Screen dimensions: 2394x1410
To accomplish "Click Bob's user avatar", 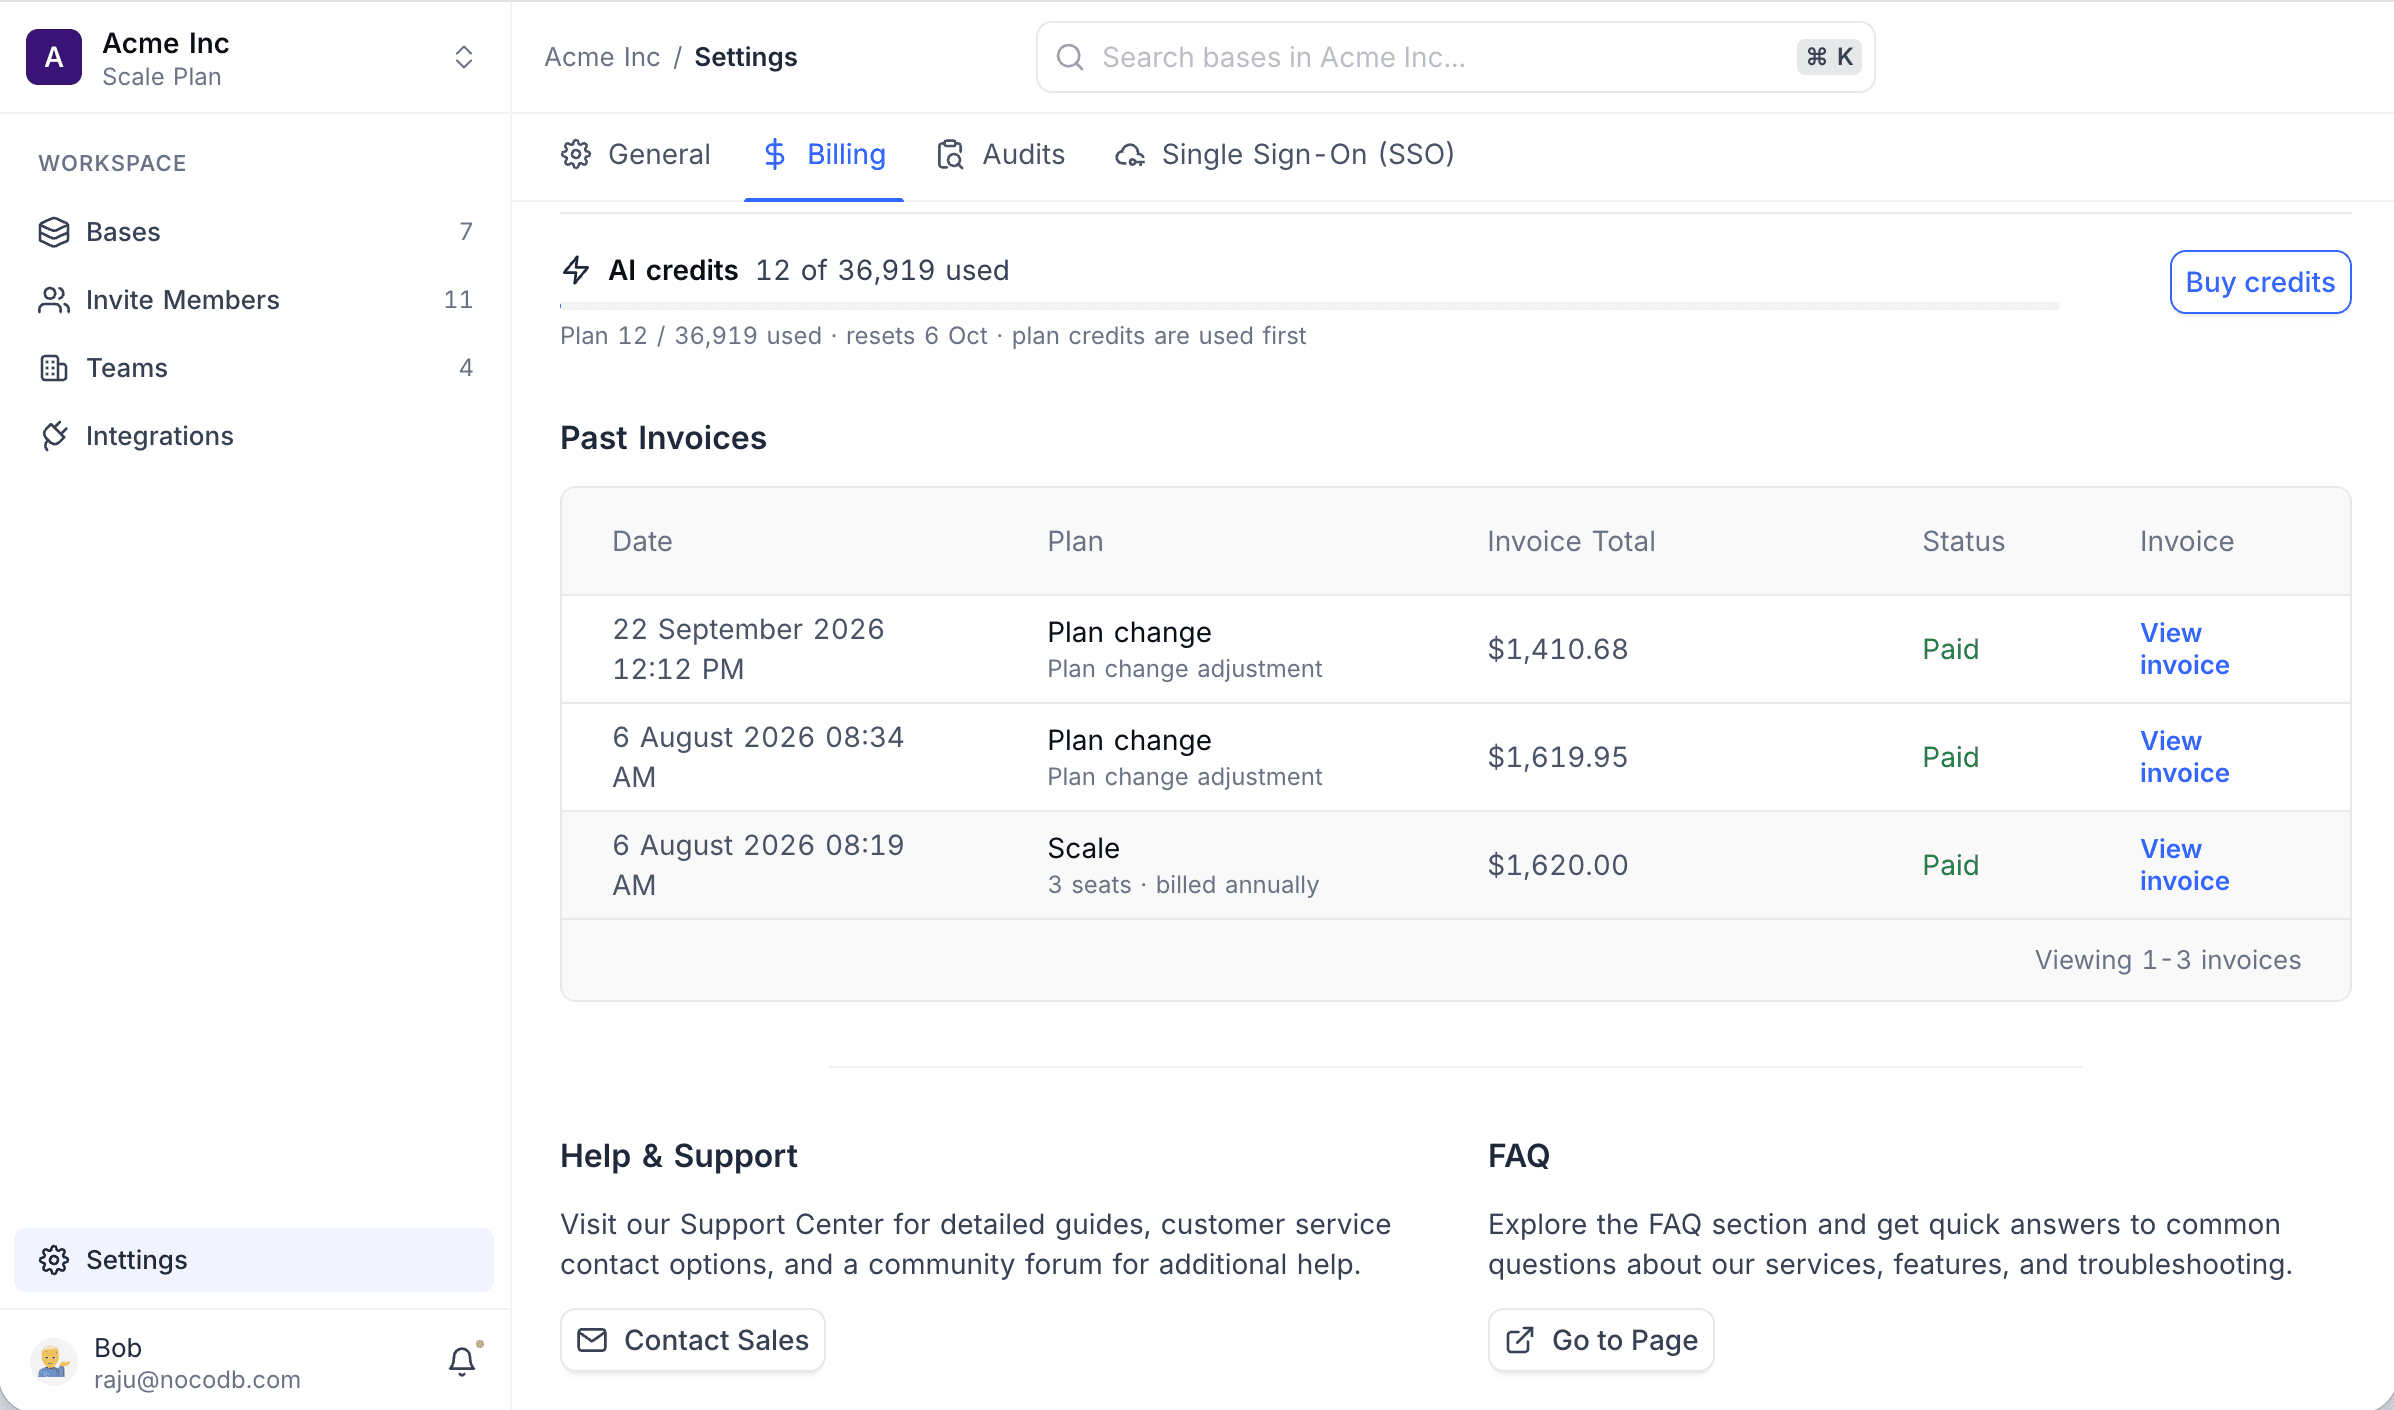I will (54, 1362).
